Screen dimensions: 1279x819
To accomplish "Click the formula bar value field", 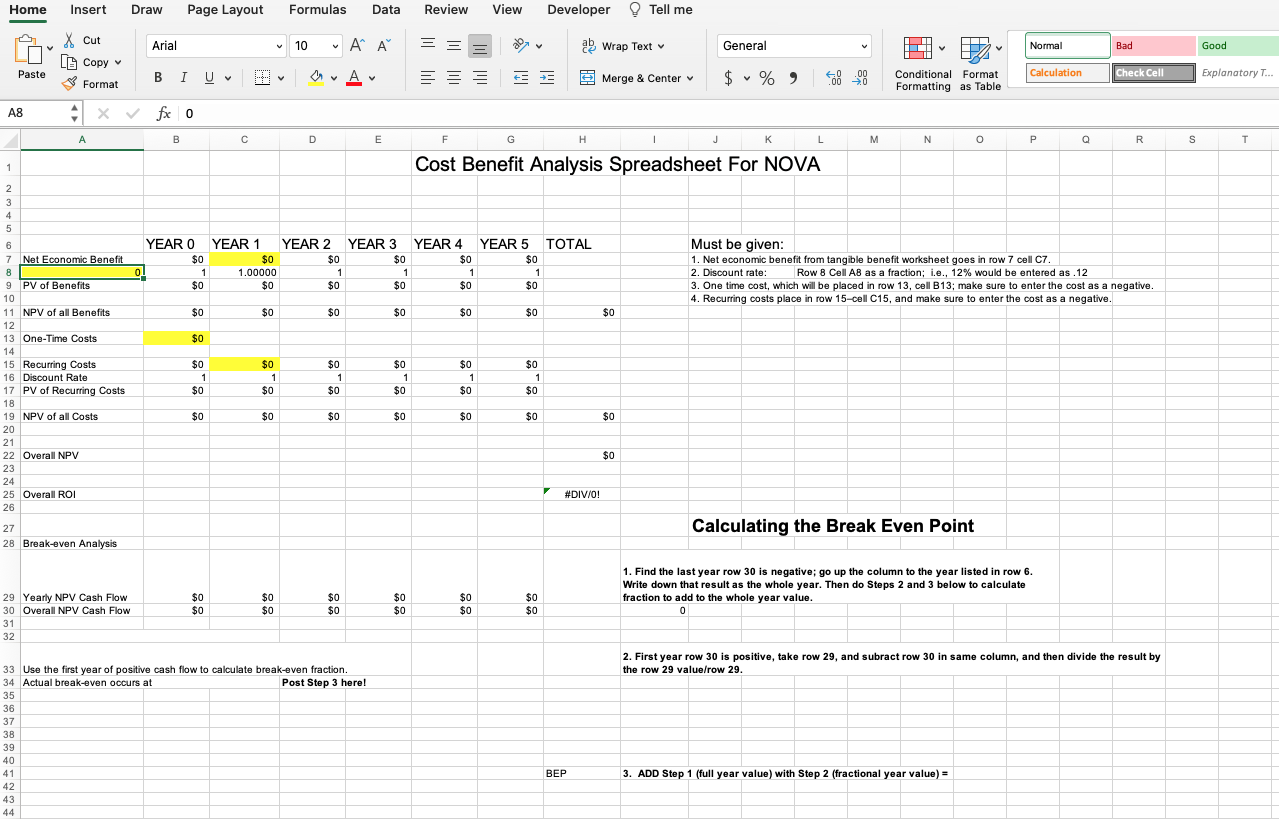I will coord(728,113).
